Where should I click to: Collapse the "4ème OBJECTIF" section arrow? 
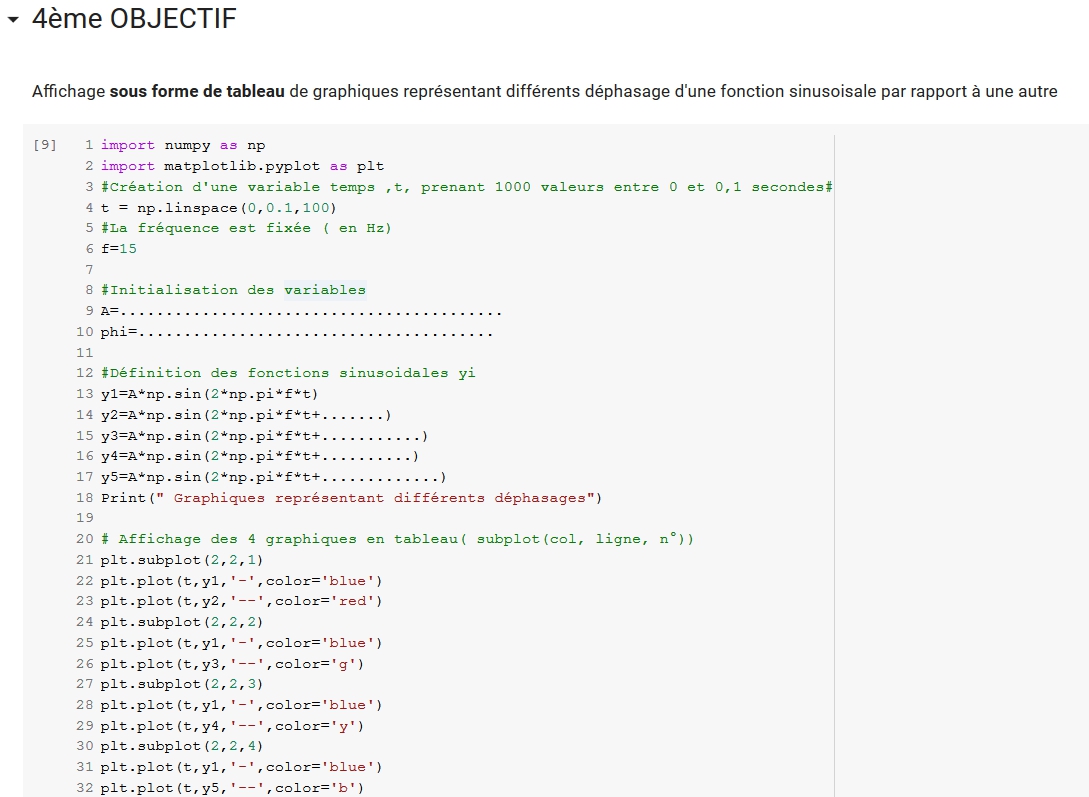13,21
